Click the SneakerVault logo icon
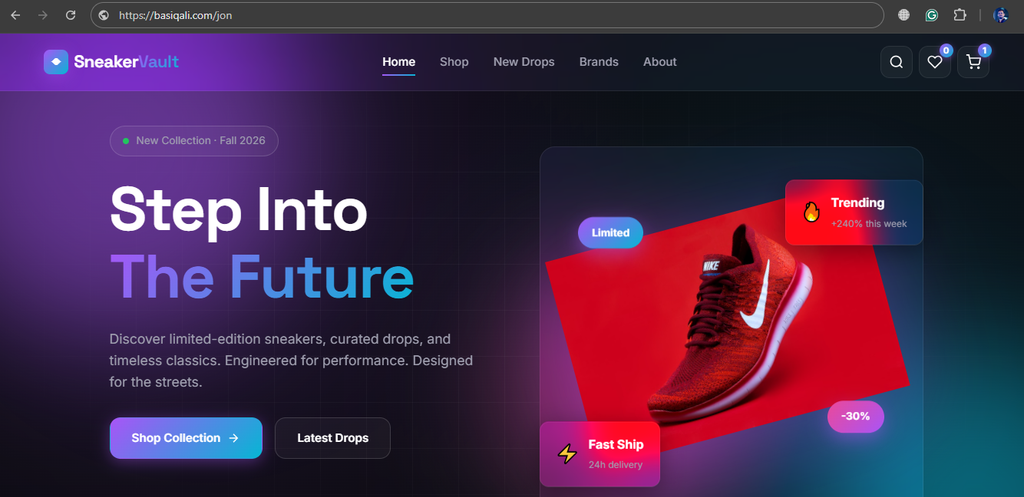This screenshot has width=1024, height=497. pyautogui.click(x=56, y=62)
